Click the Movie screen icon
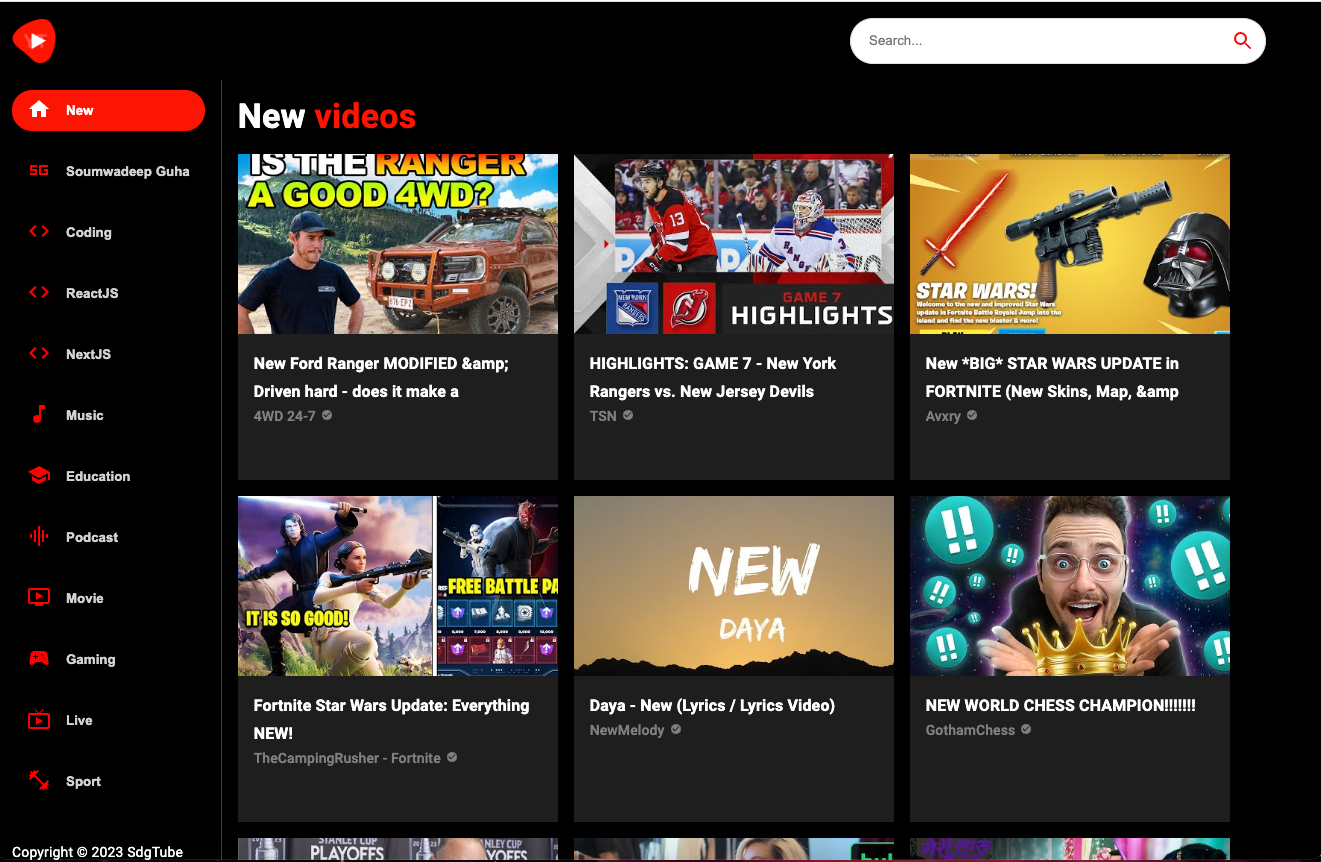This screenshot has width=1321, height=862. point(39,598)
